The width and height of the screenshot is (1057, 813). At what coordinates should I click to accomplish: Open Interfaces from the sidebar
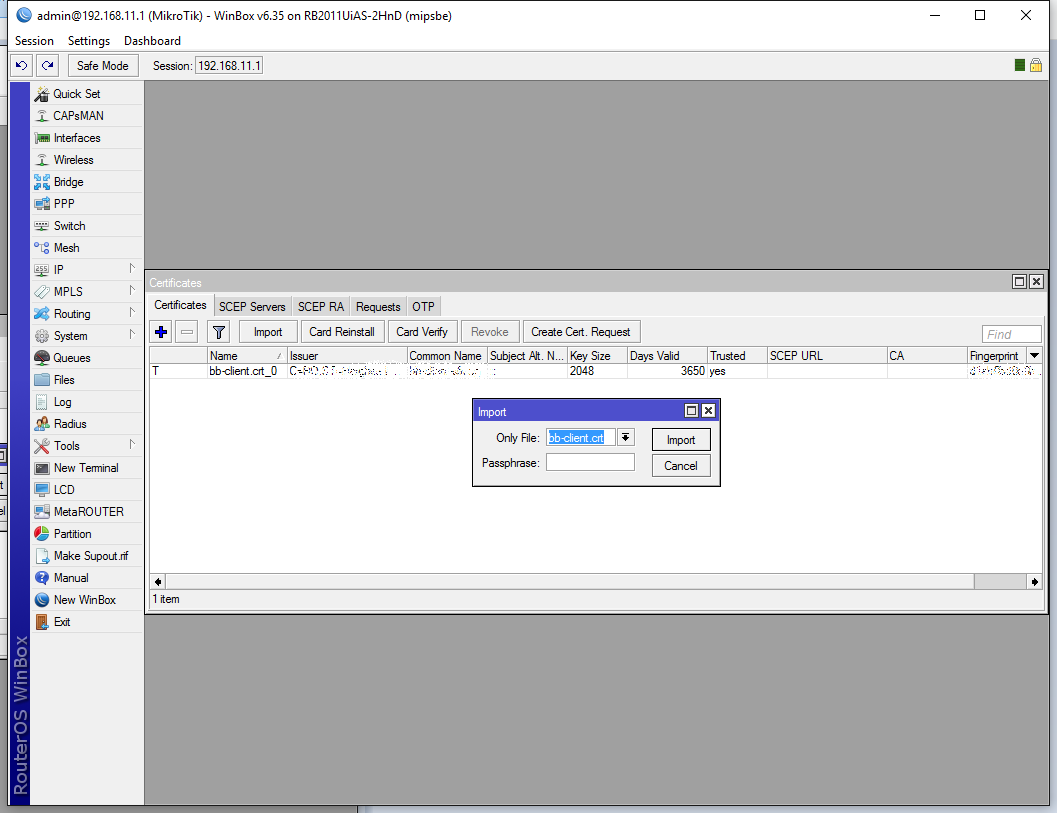[88, 138]
